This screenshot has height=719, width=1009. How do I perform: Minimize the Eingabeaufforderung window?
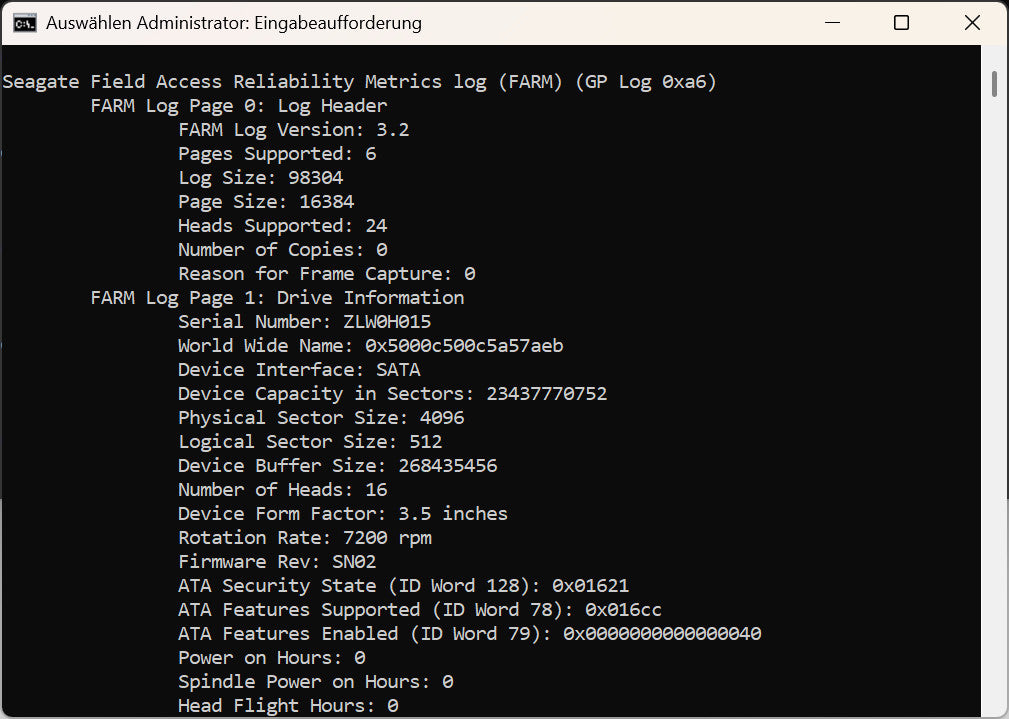(x=830, y=23)
